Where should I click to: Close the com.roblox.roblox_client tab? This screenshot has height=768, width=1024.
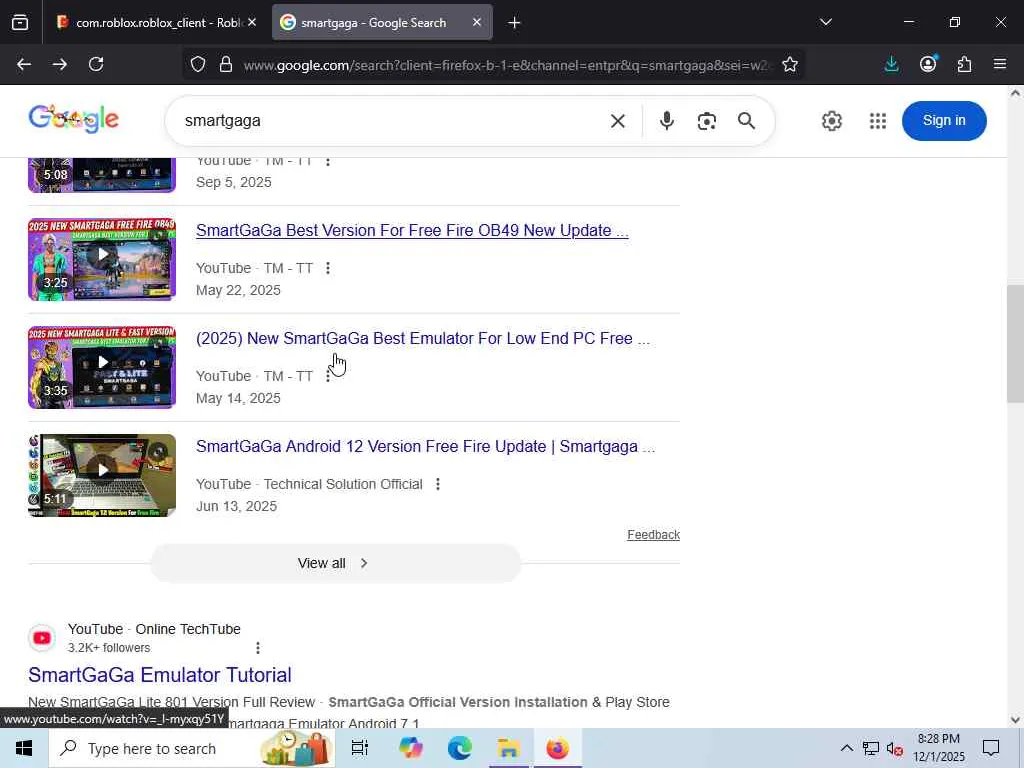252,22
